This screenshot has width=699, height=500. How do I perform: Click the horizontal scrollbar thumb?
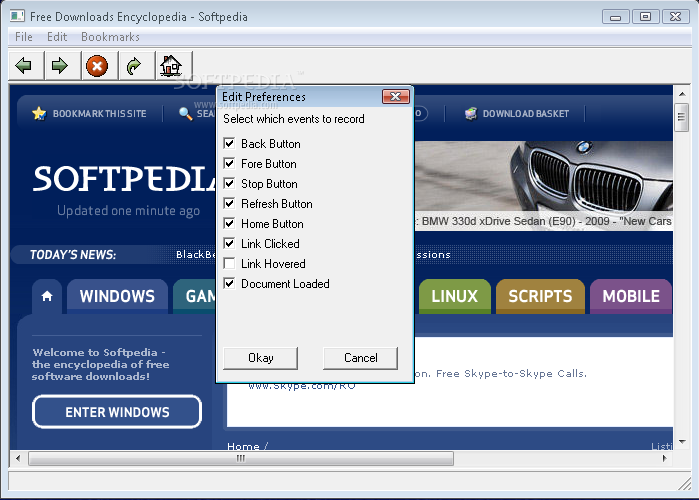[241, 458]
